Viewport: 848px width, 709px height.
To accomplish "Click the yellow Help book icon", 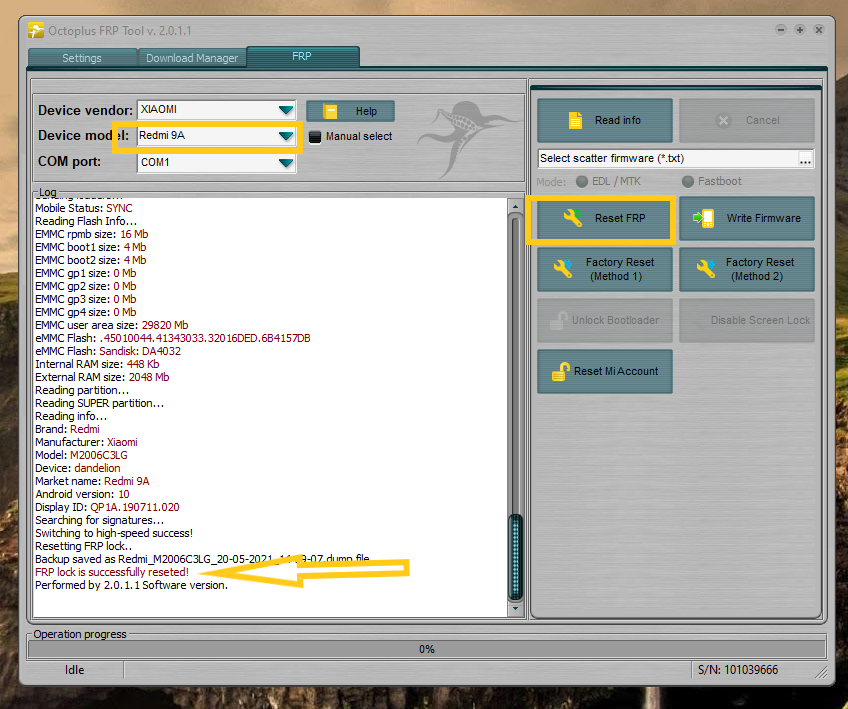I will pos(330,111).
